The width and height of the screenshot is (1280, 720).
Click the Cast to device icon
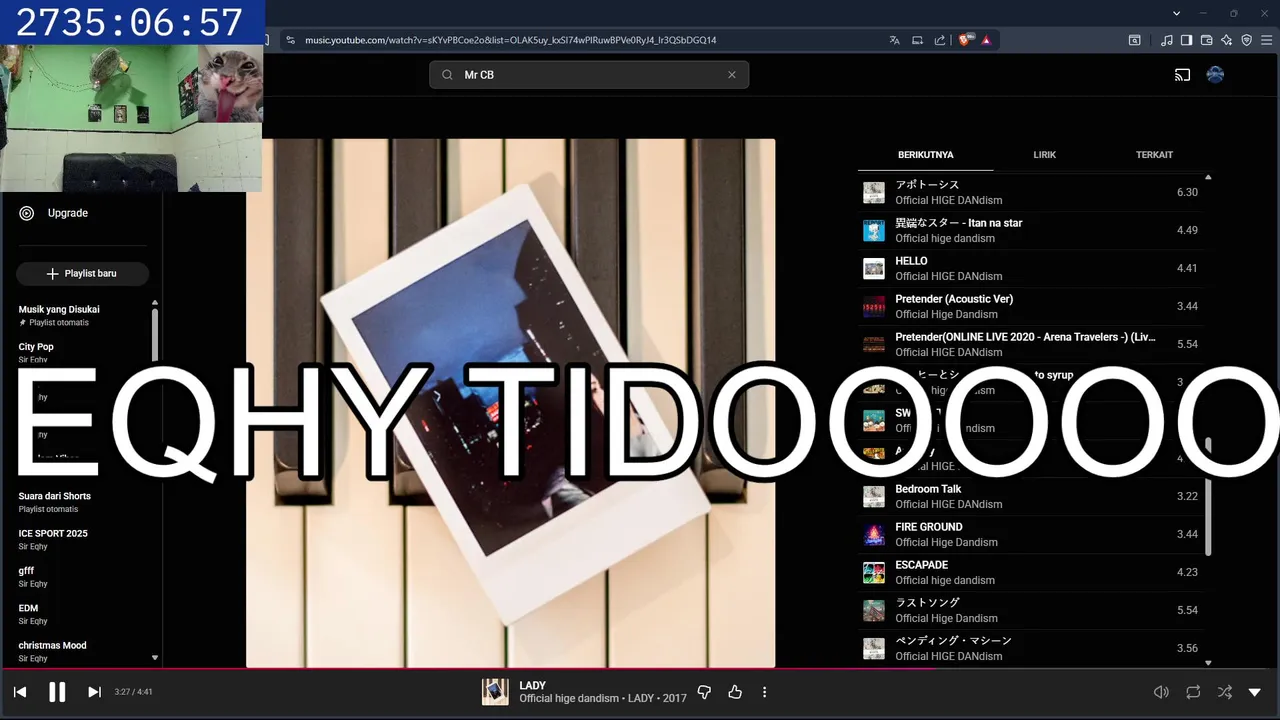(1183, 75)
